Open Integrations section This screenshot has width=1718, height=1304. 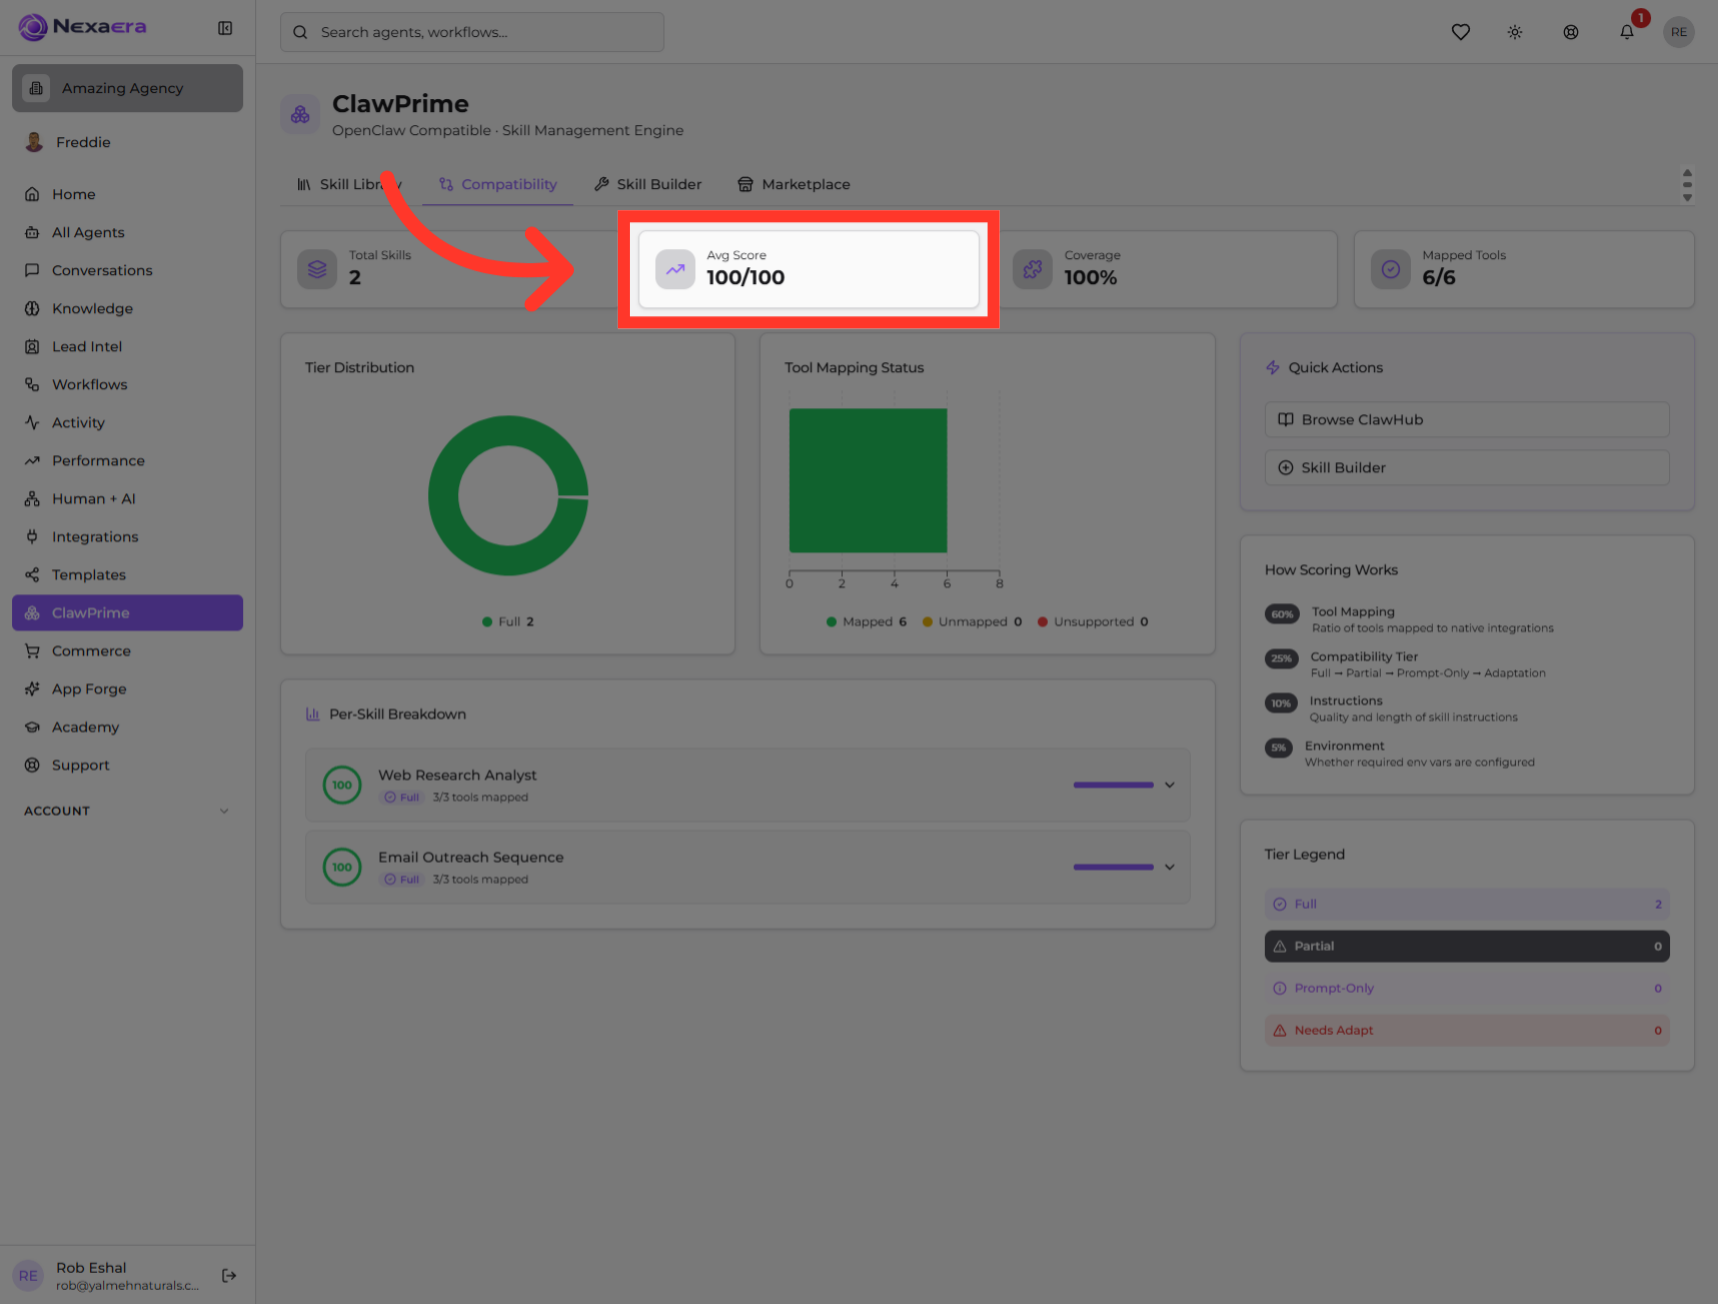coord(127,536)
